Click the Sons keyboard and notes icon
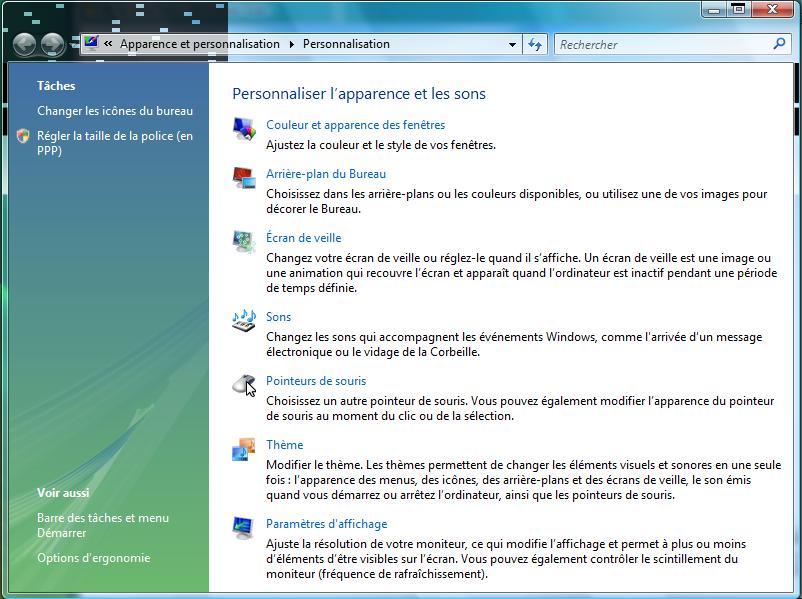Viewport: 802px width, 599px height. click(x=244, y=321)
